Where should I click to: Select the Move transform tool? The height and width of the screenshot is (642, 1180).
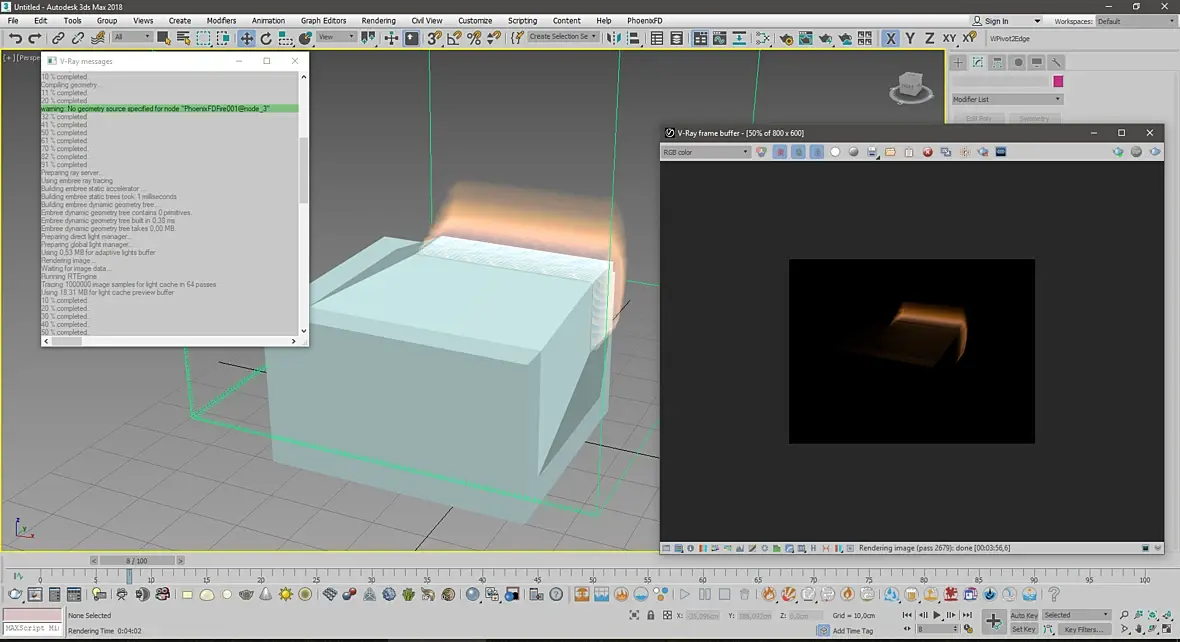tap(246, 38)
